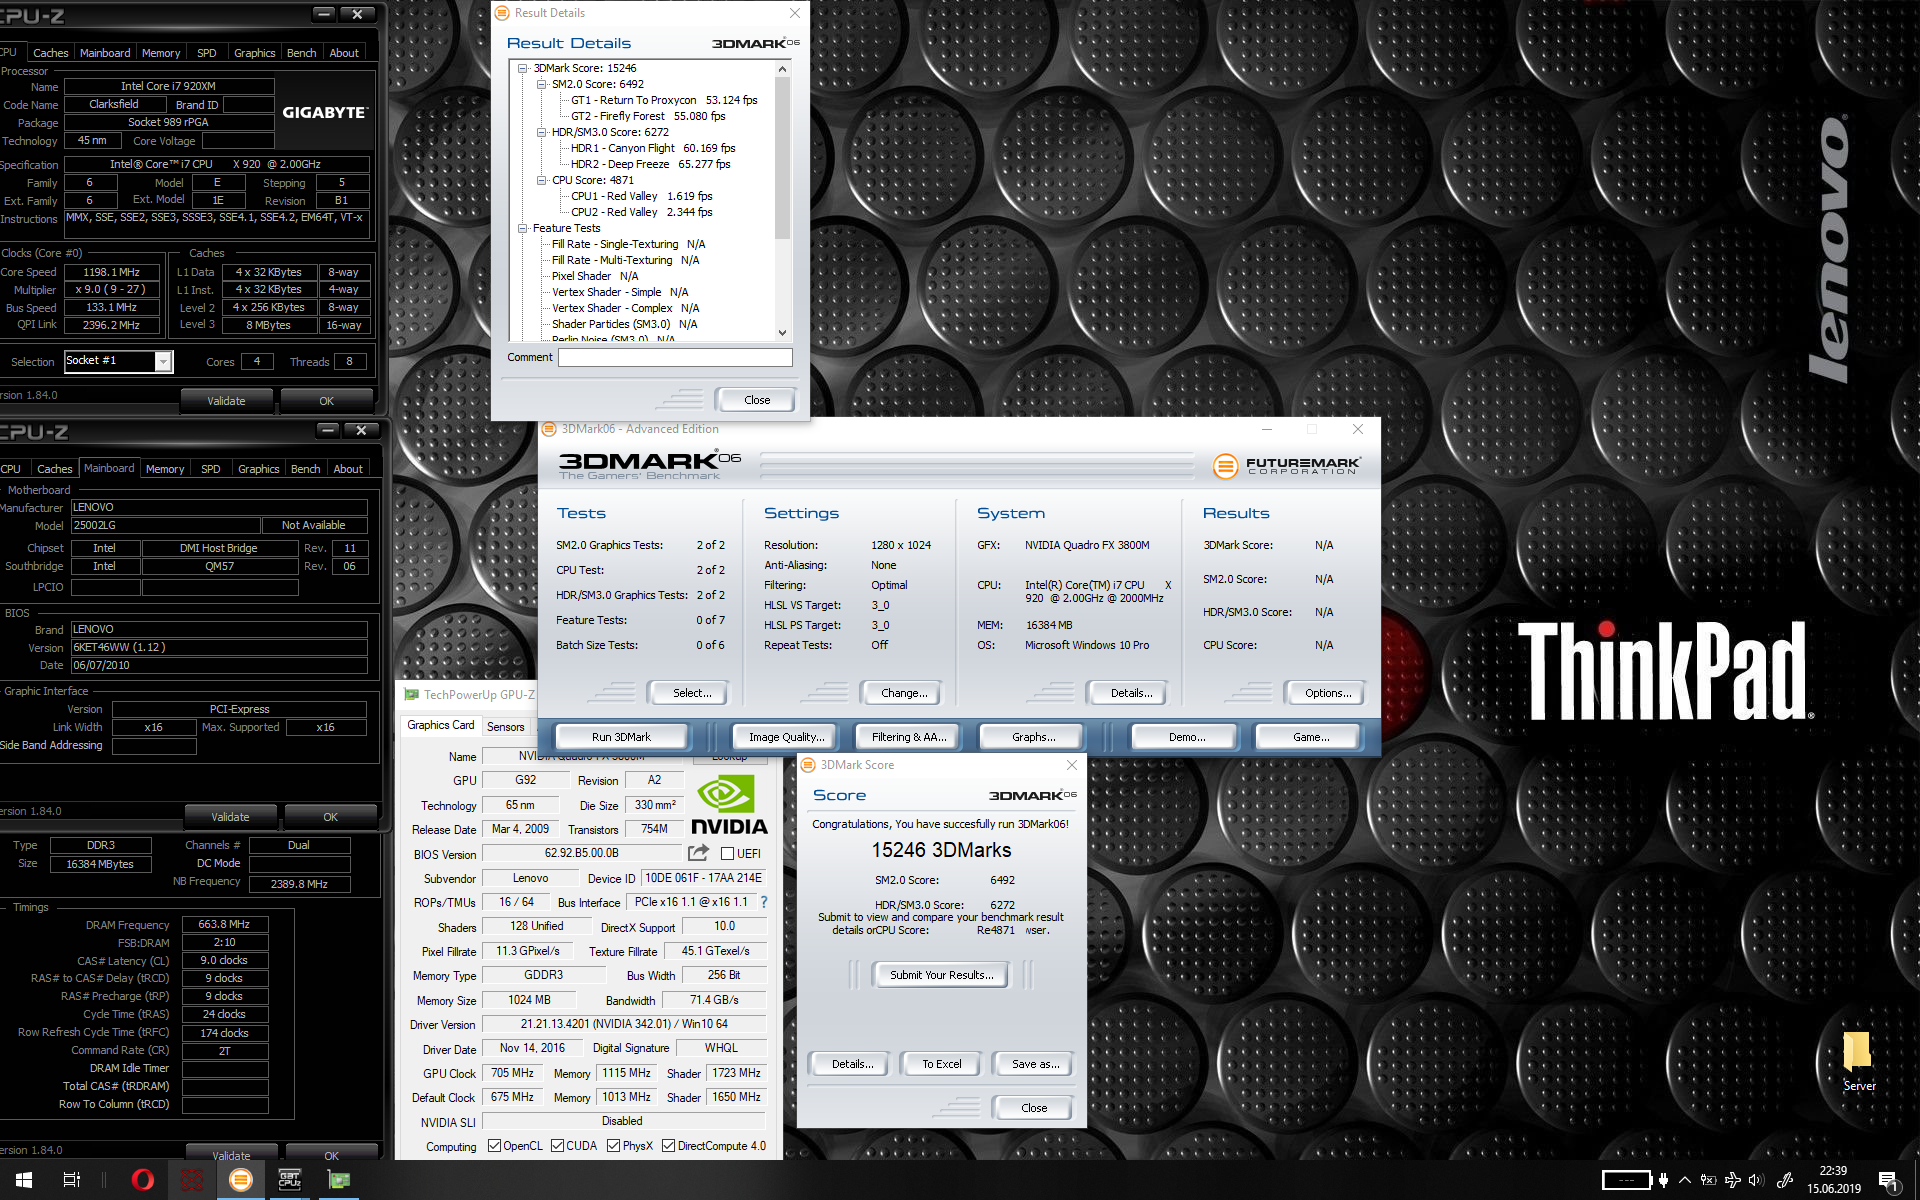1920x1200 pixels.
Task: Click scroll down arrow in Result Details
Action: point(782,333)
